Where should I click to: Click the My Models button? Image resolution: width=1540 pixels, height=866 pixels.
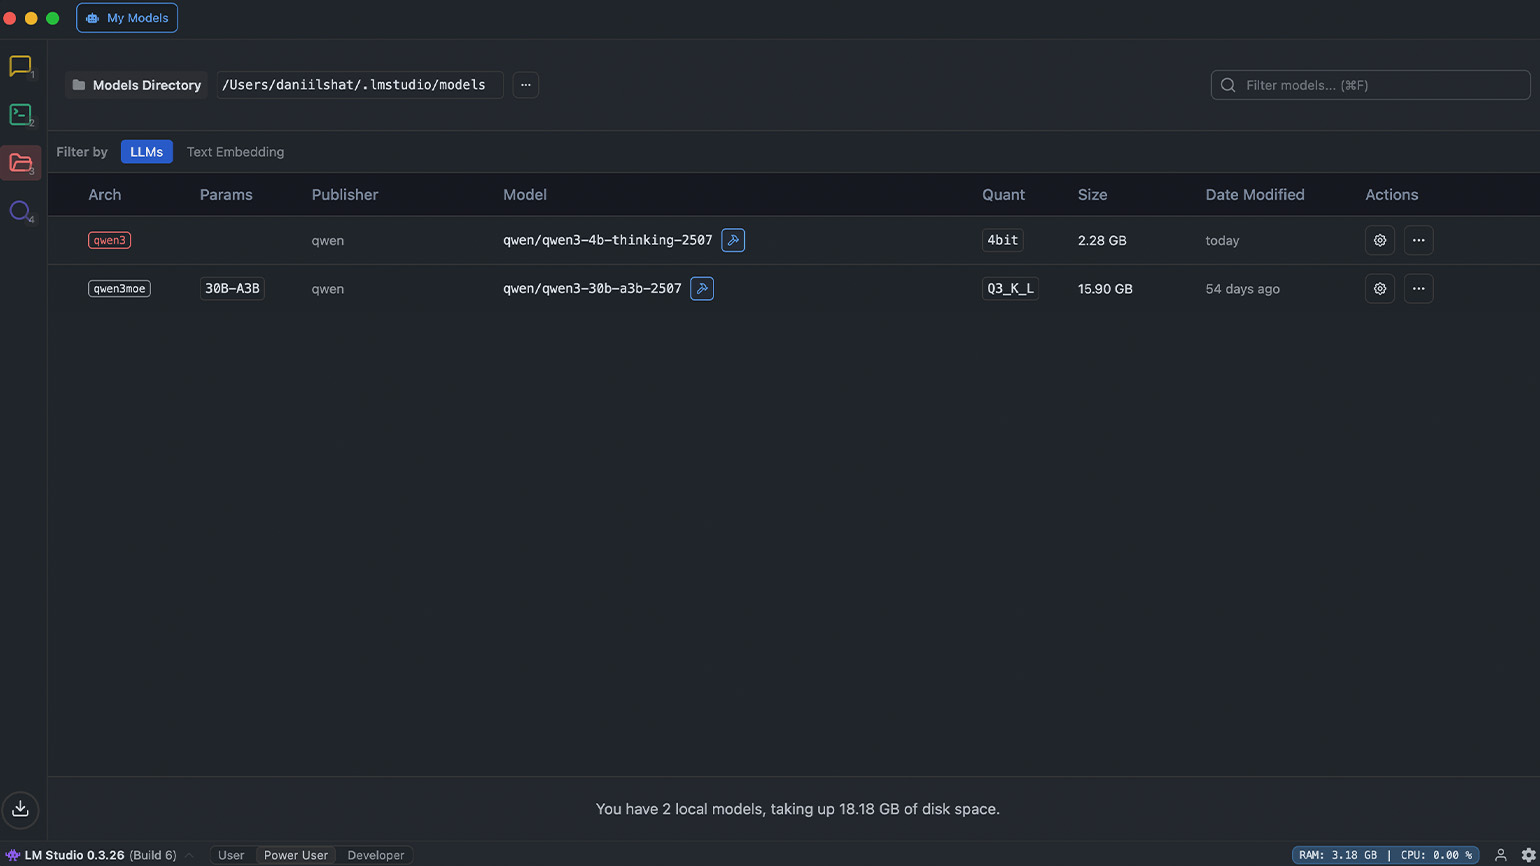[x=127, y=18]
